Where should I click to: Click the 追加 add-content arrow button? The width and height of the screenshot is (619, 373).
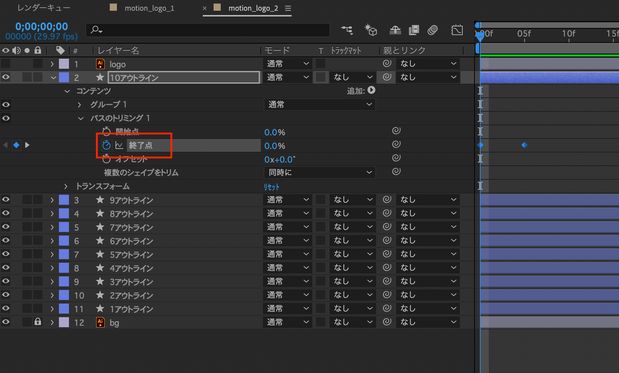371,90
